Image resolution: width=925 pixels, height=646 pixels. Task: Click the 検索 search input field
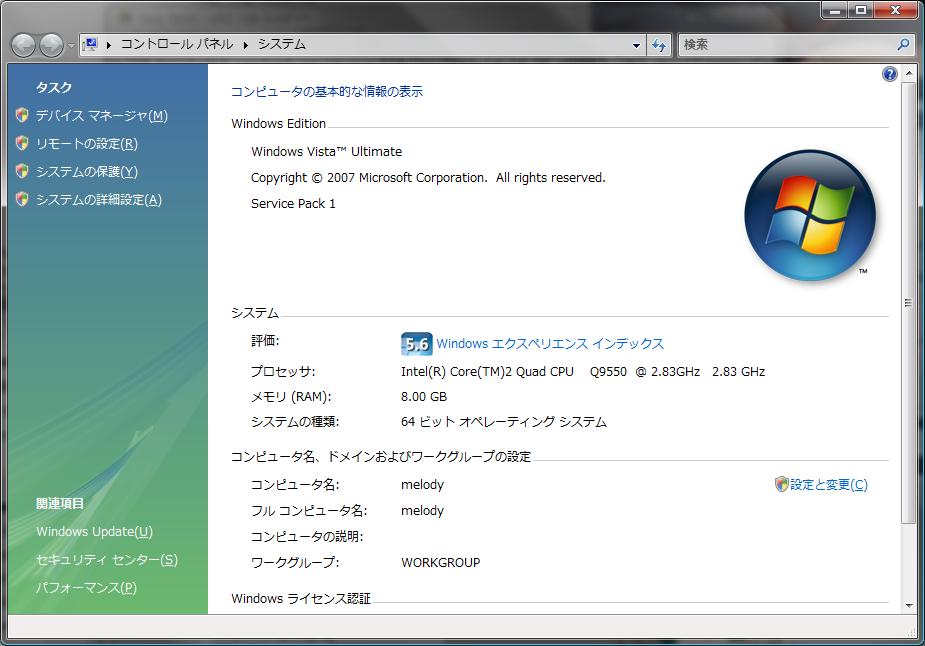coord(787,44)
